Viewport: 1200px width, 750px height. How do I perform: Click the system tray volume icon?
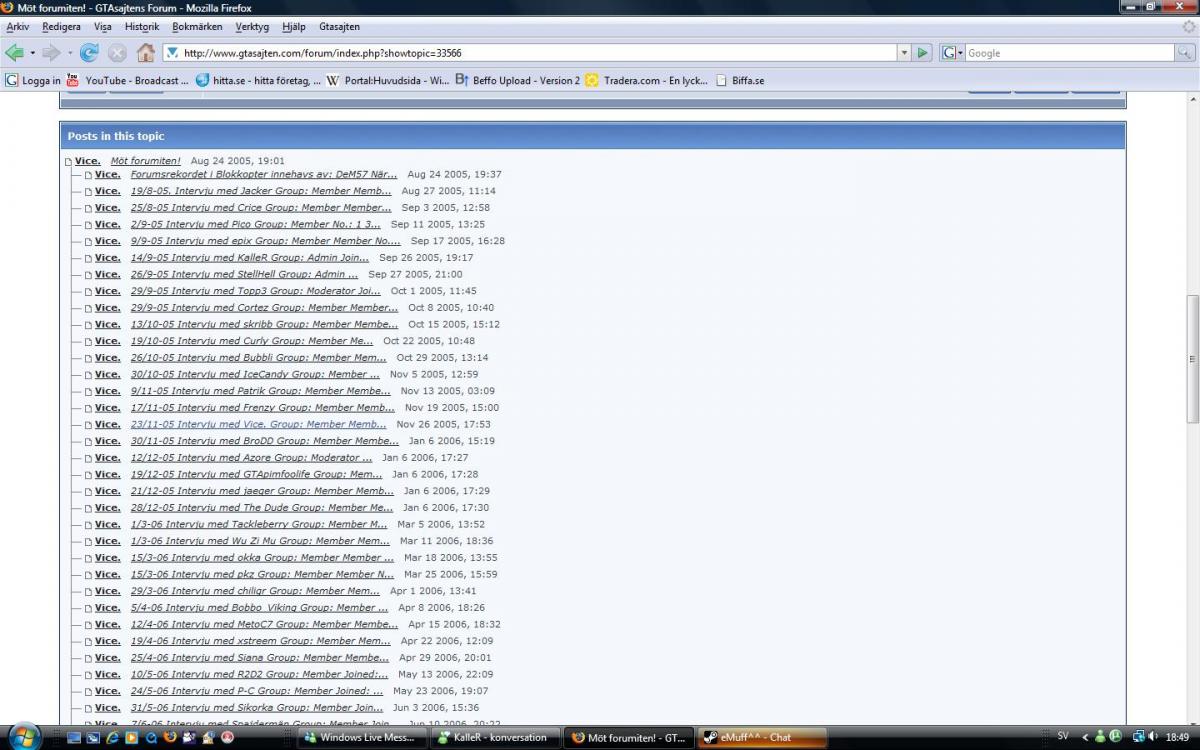1153,737
